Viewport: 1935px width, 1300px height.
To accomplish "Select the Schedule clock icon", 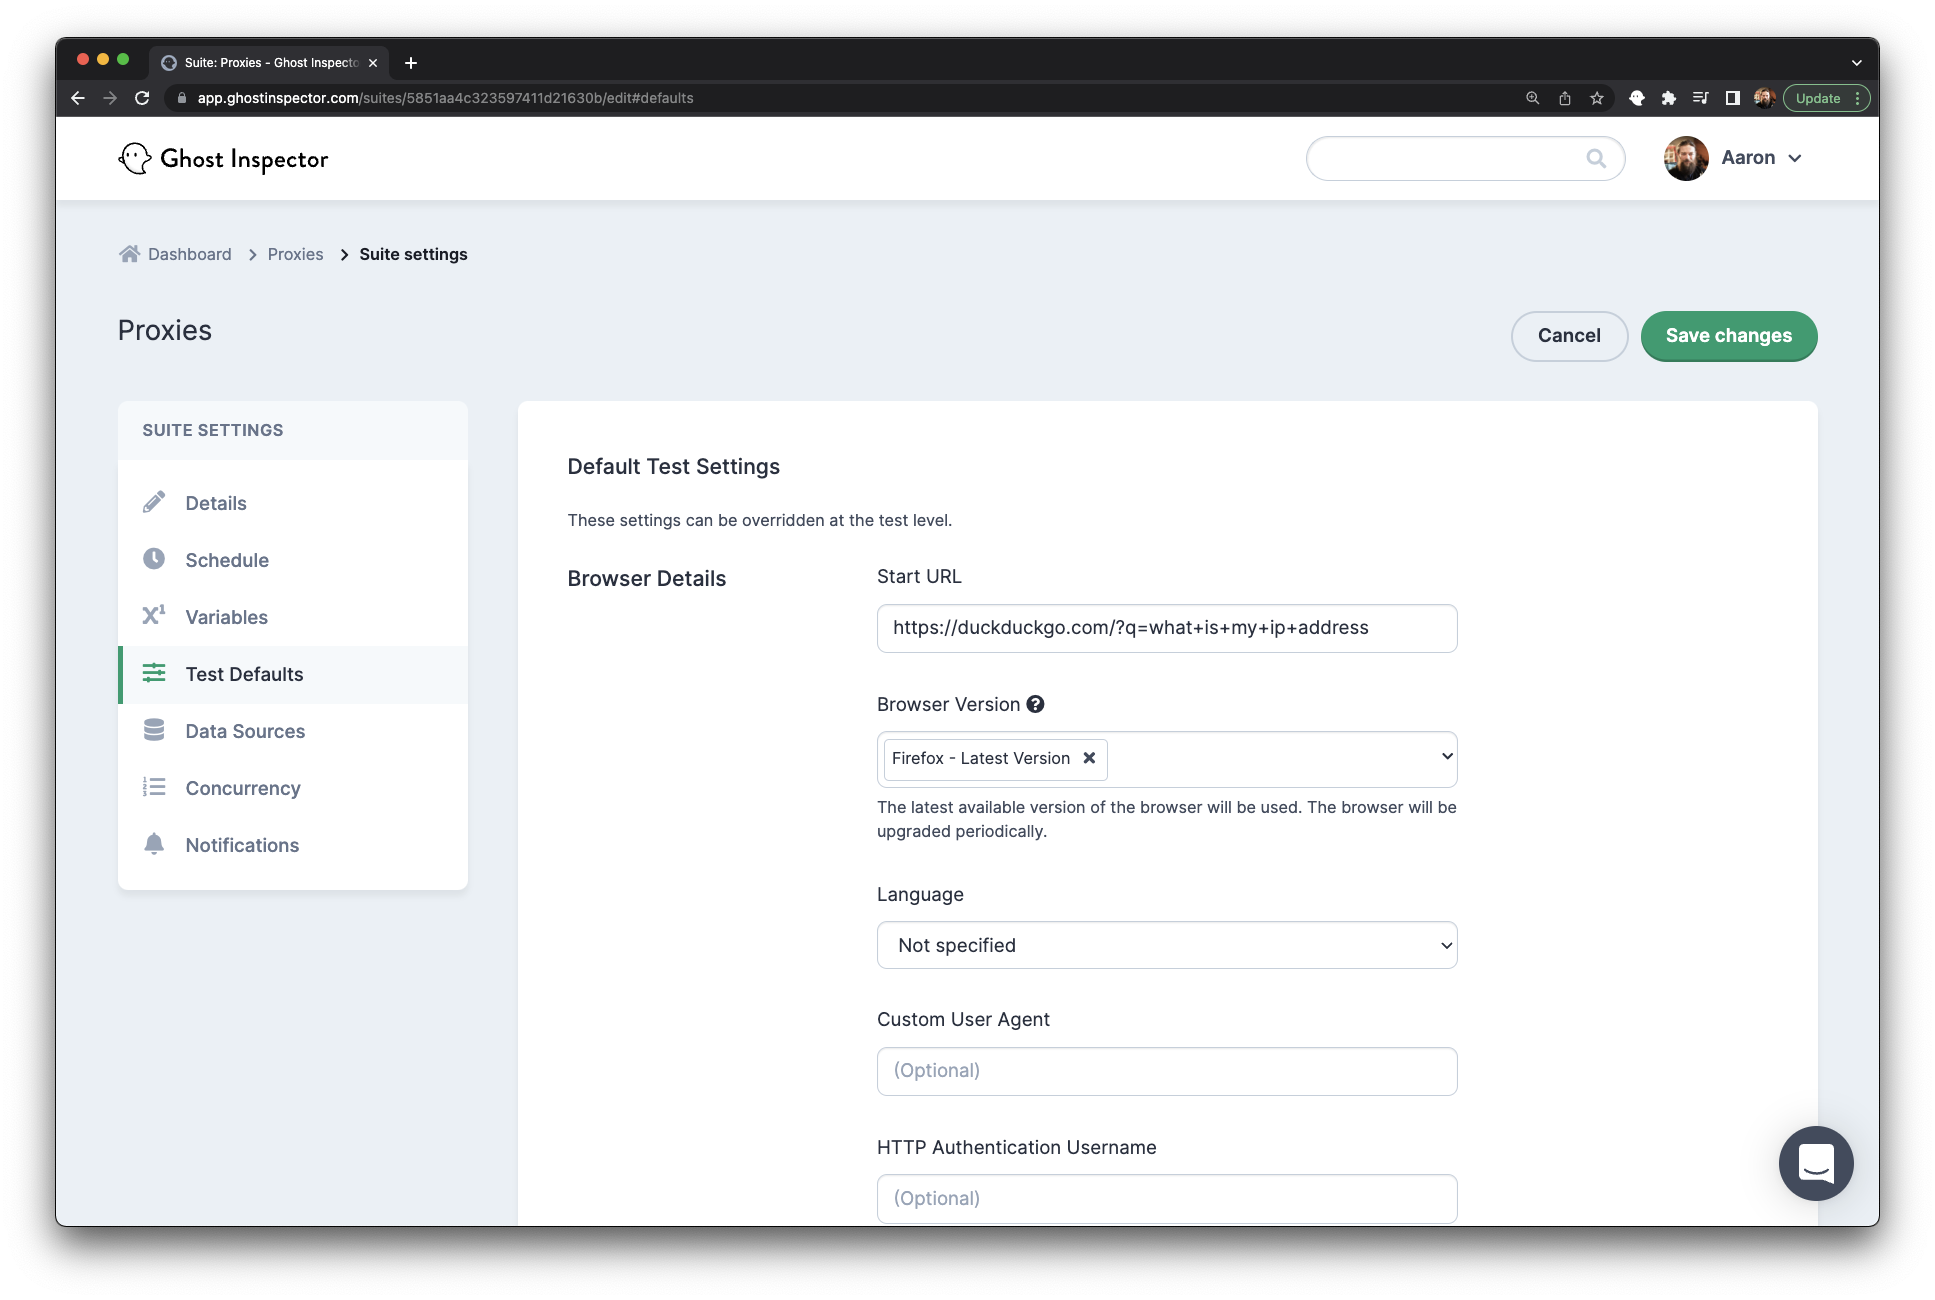I will click(x=155, y=559).
